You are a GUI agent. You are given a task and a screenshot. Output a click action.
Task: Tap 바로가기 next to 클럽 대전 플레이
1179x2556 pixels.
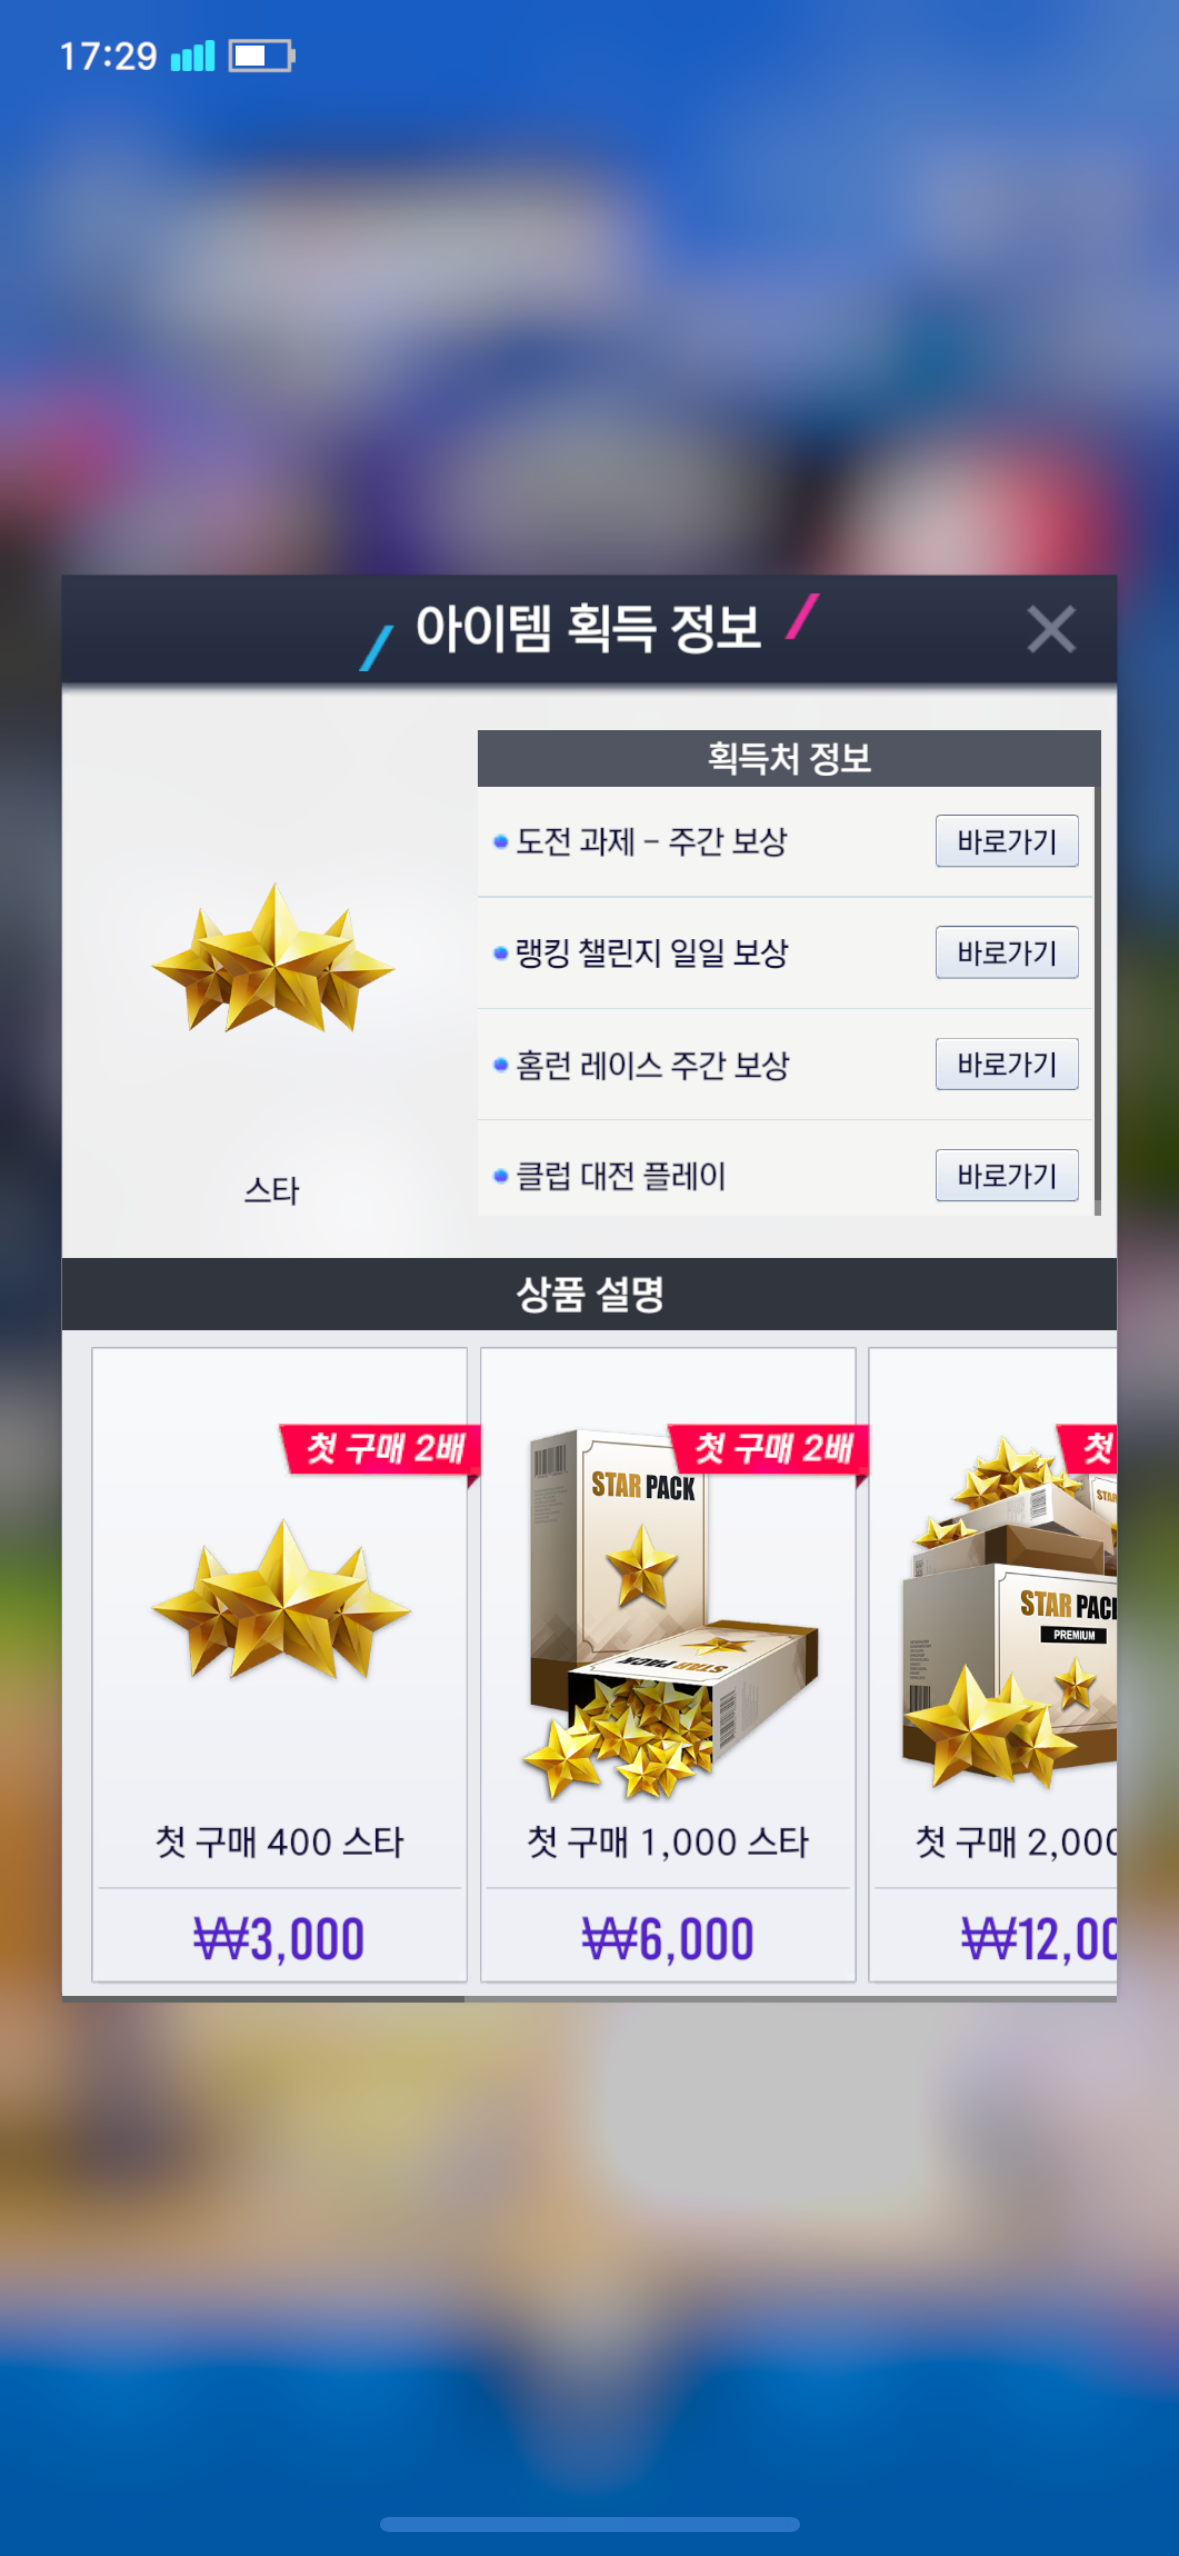pos(1006,1175)
